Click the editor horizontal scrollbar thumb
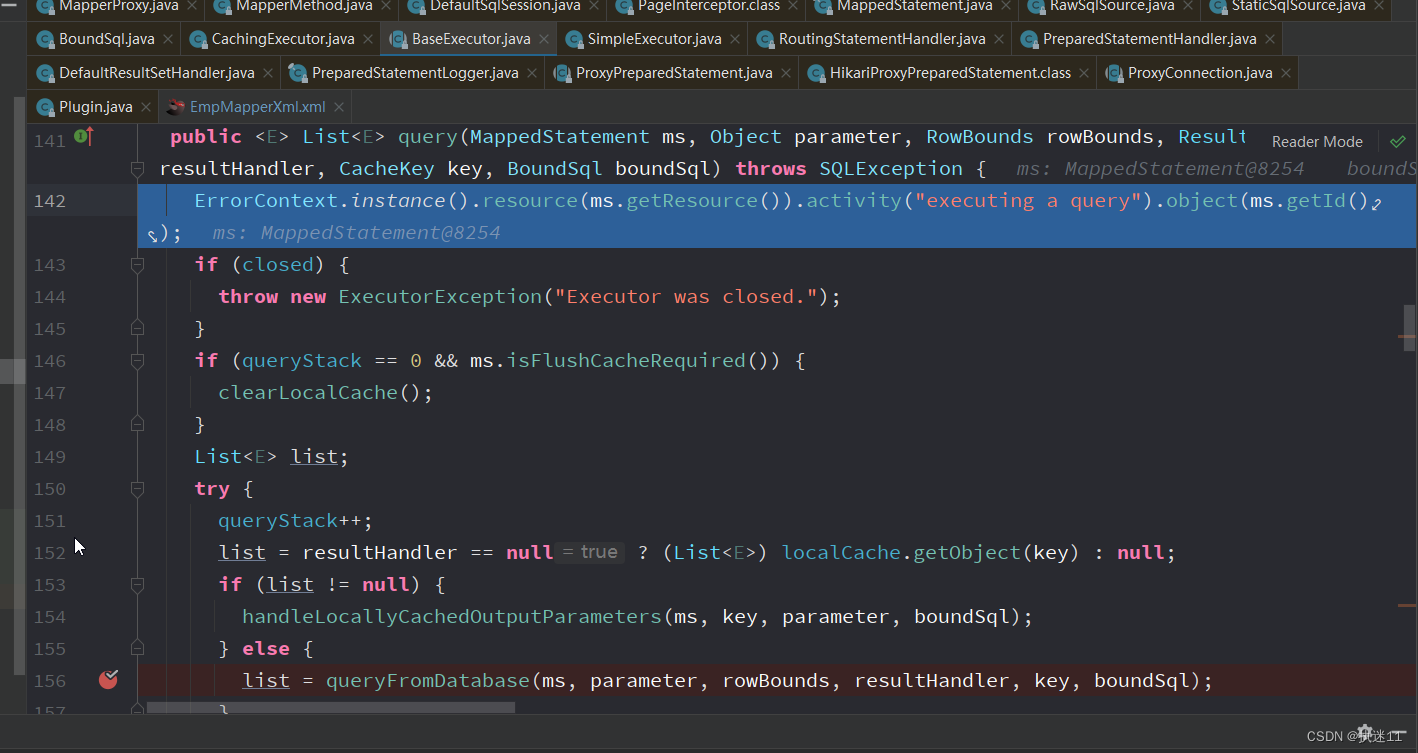 coord(331,707)
